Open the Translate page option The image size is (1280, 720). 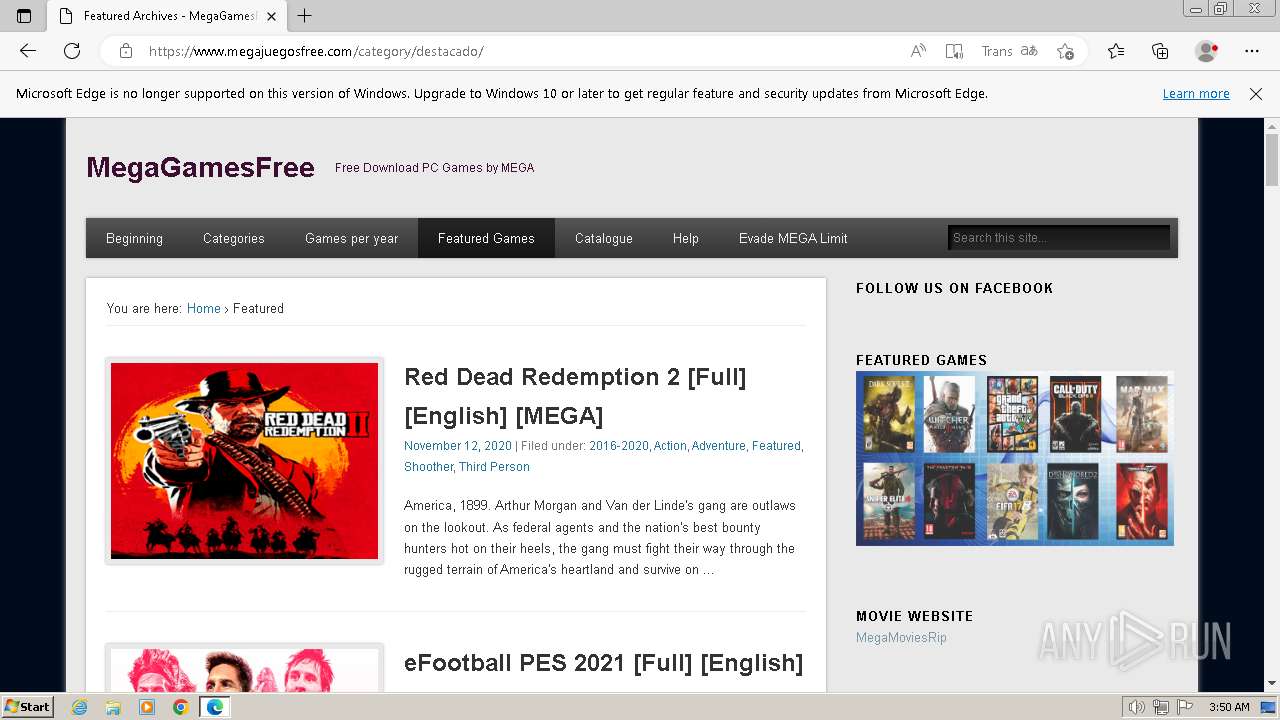tap(1009, 51)
